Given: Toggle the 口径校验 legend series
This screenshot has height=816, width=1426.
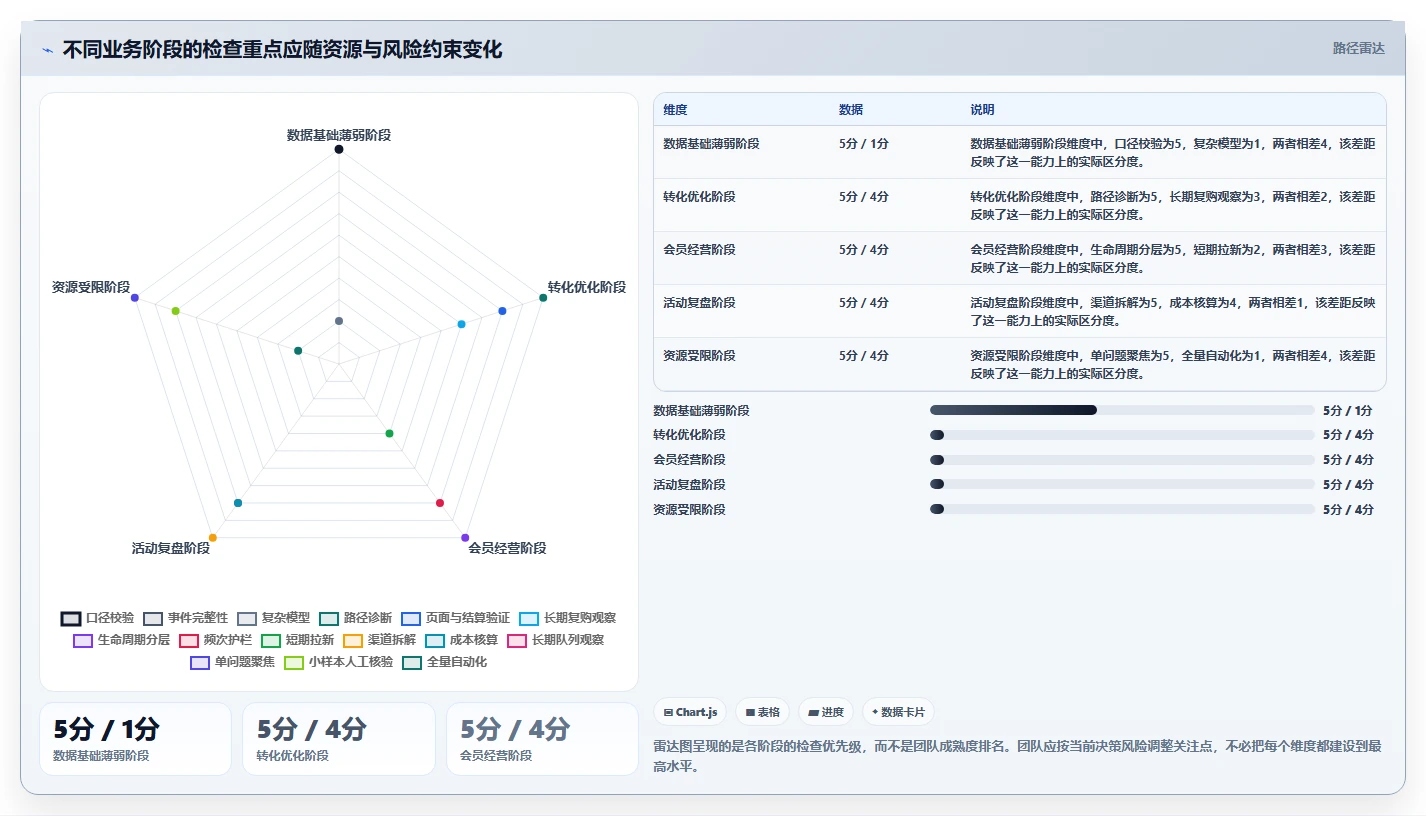Looking at the screenshot, I should click(x=97, y=618).
